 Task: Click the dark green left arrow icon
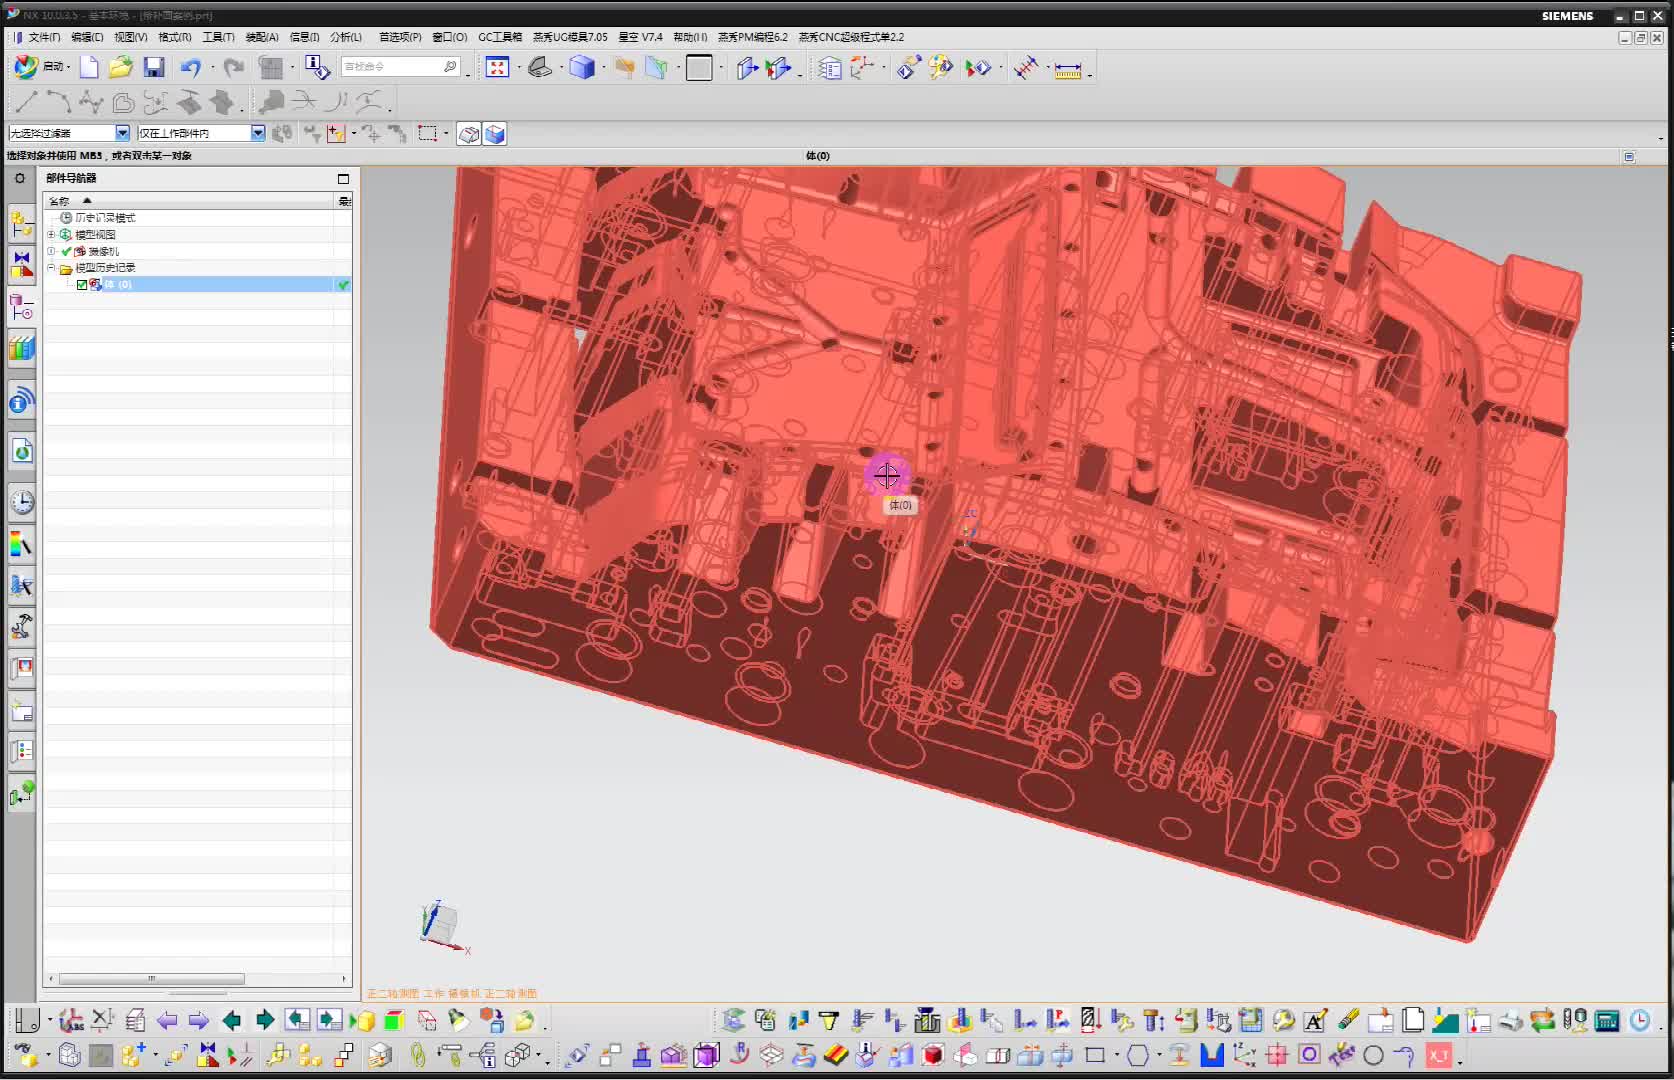click(231, 1021)
